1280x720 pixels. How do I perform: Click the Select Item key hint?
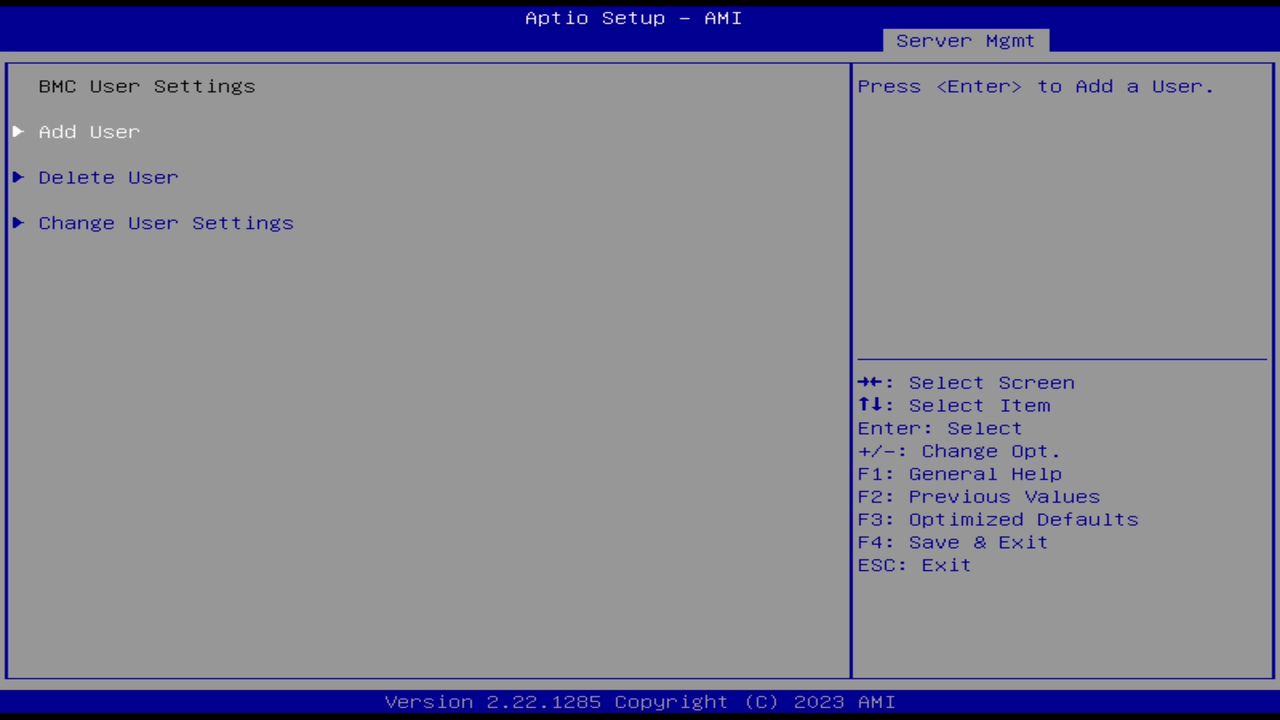coord(954,406)
